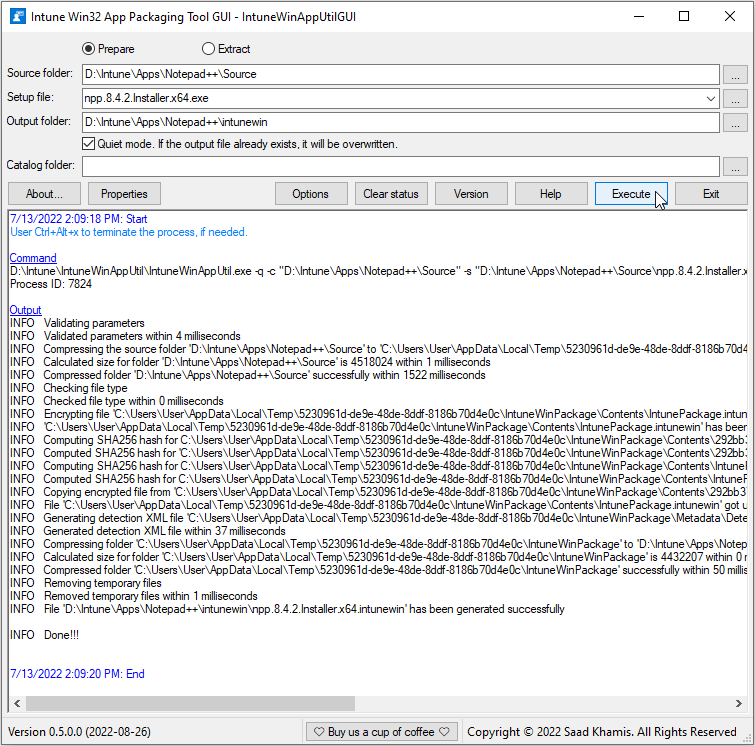Viewport: 755px width, 746px height.
Task: Click the Command link in the log
Action: pos(33,258)
